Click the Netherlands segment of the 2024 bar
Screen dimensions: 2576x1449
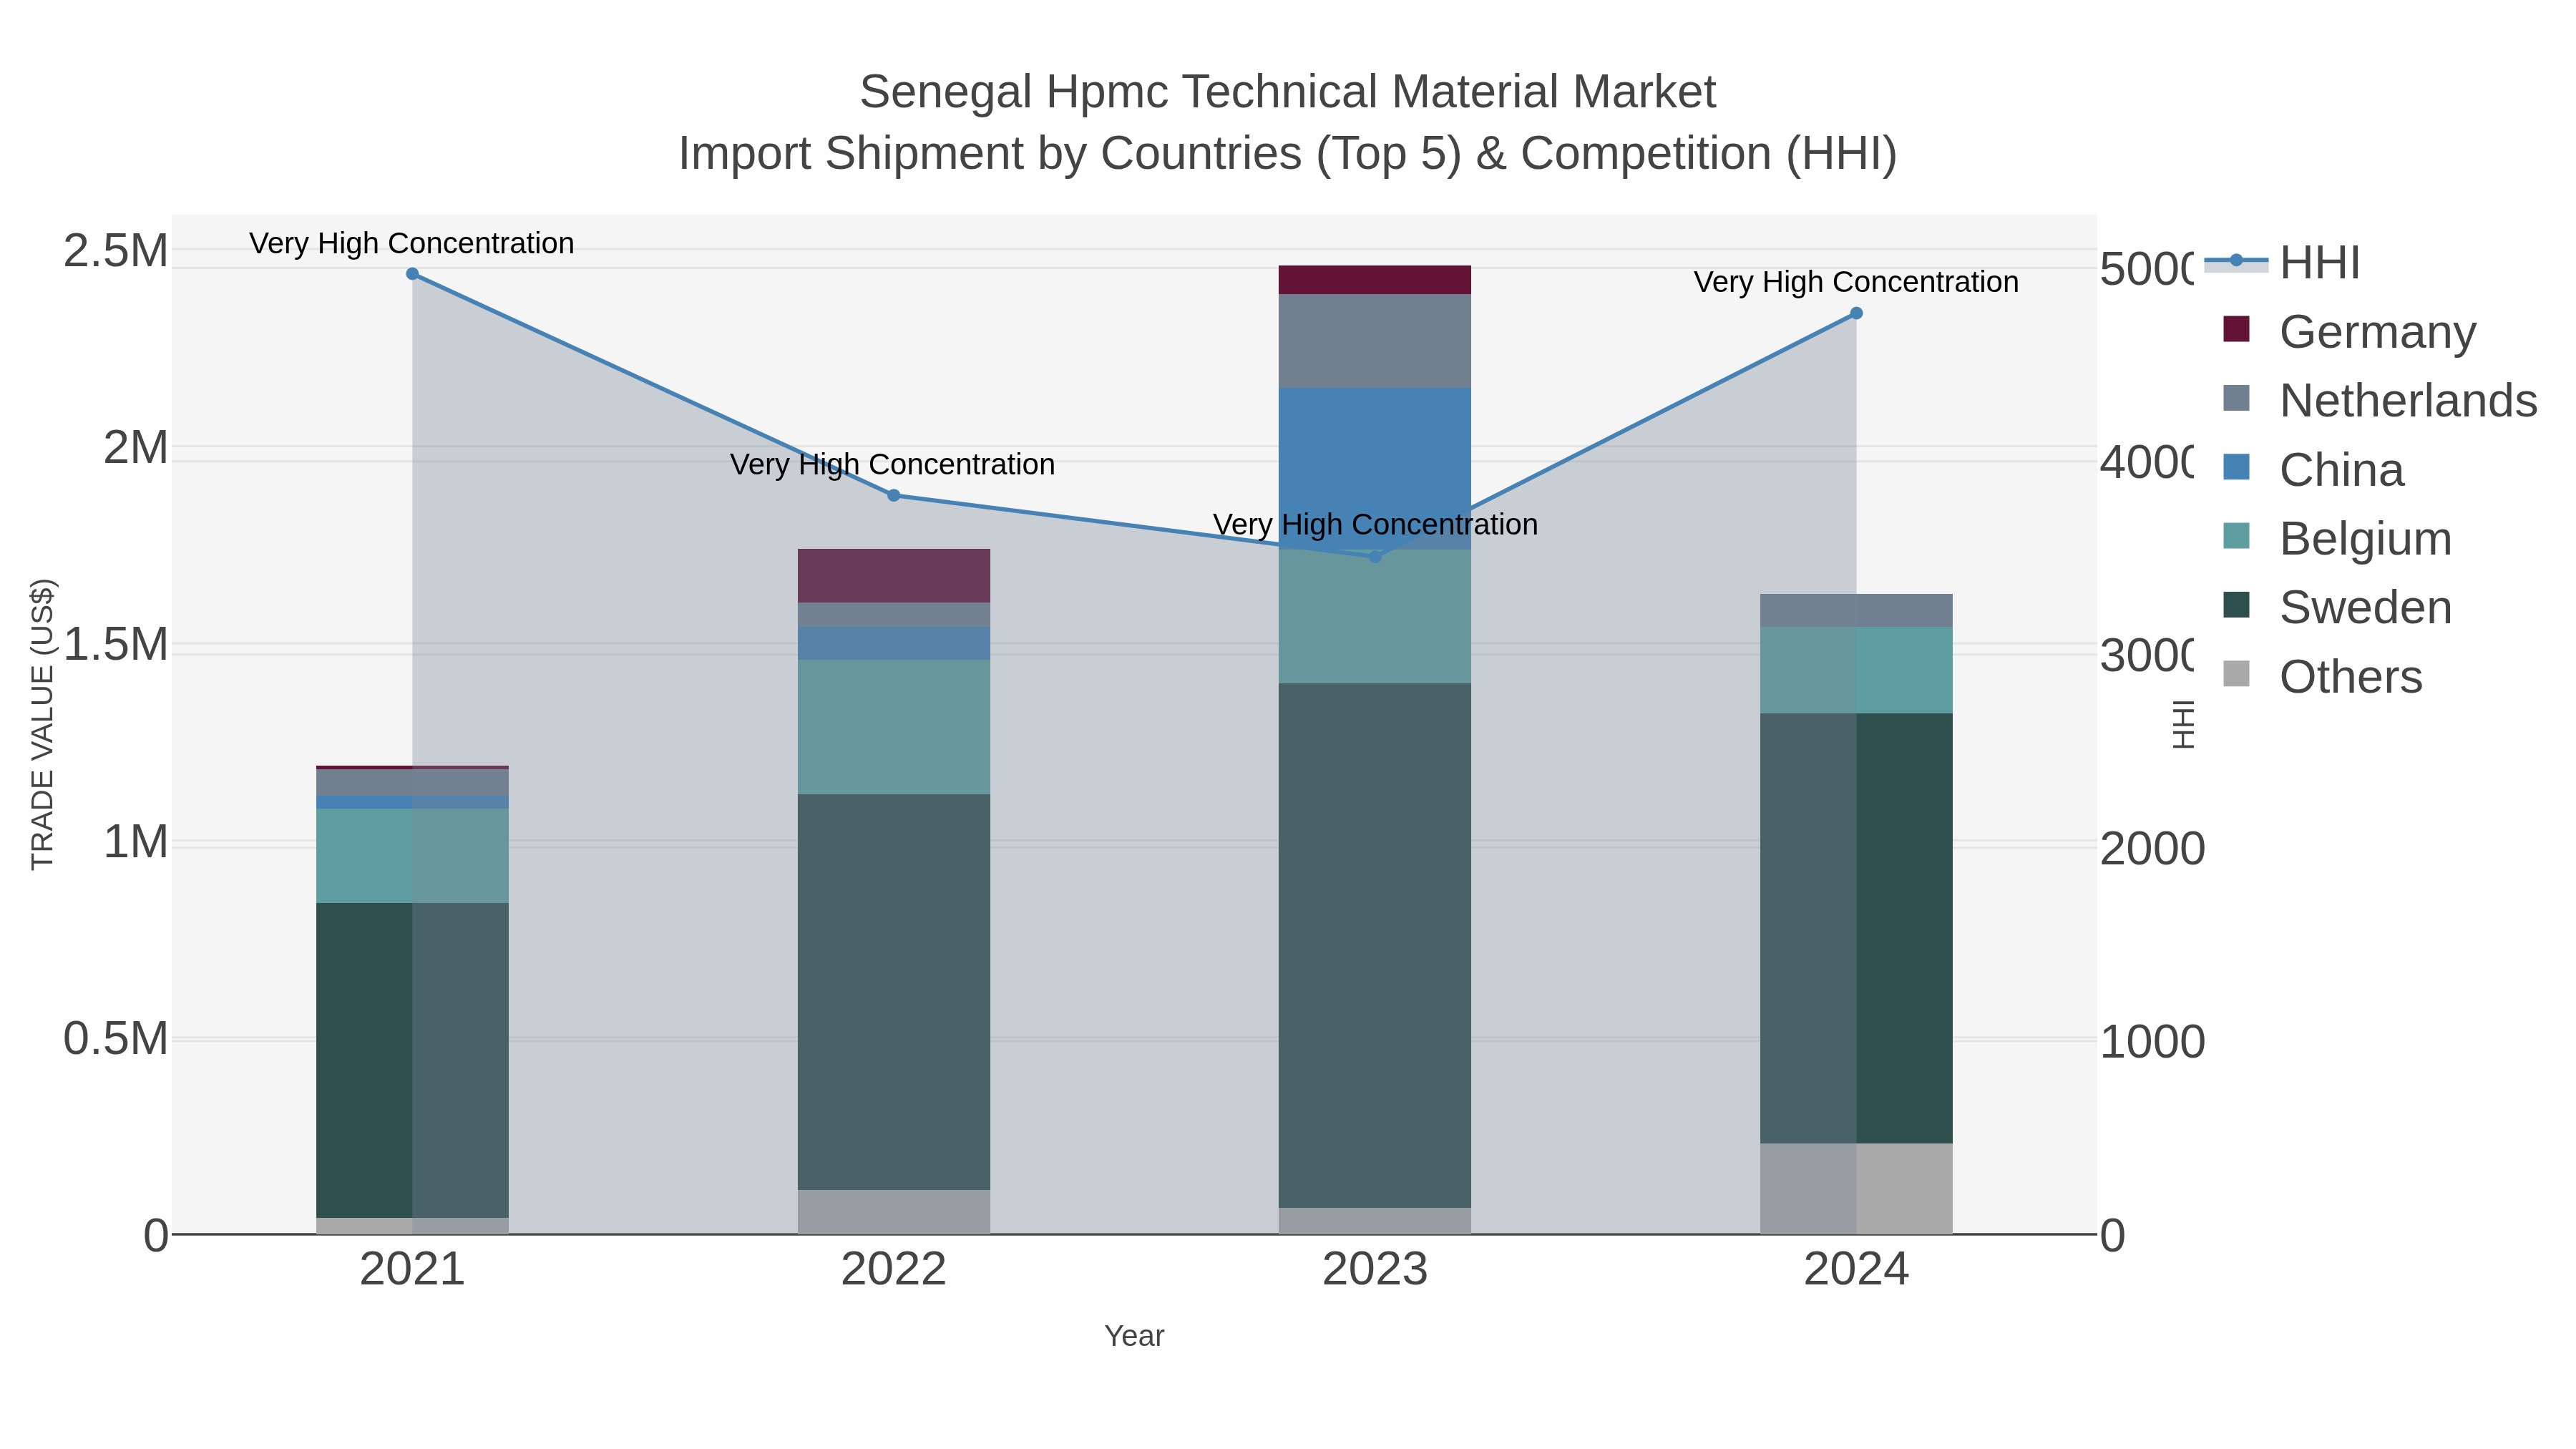(x=1856, y=610)
